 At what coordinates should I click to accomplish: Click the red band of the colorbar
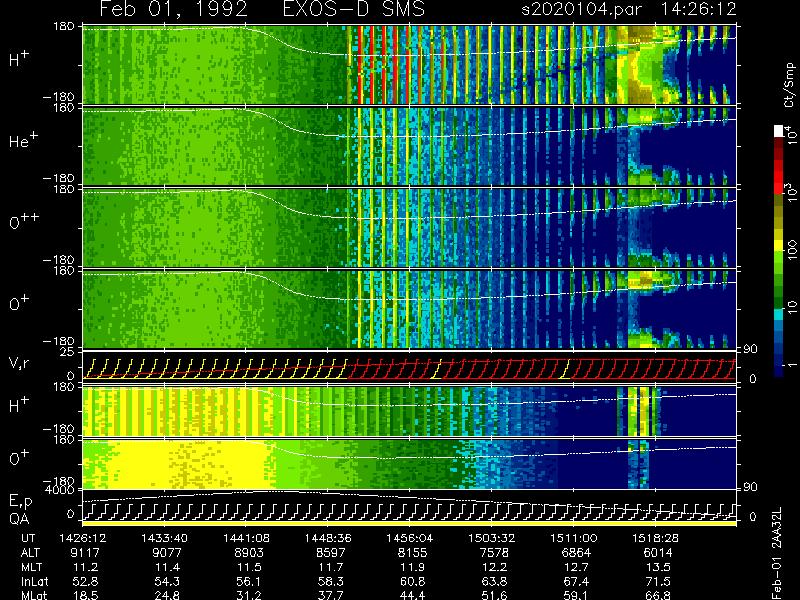click(779, 176)
